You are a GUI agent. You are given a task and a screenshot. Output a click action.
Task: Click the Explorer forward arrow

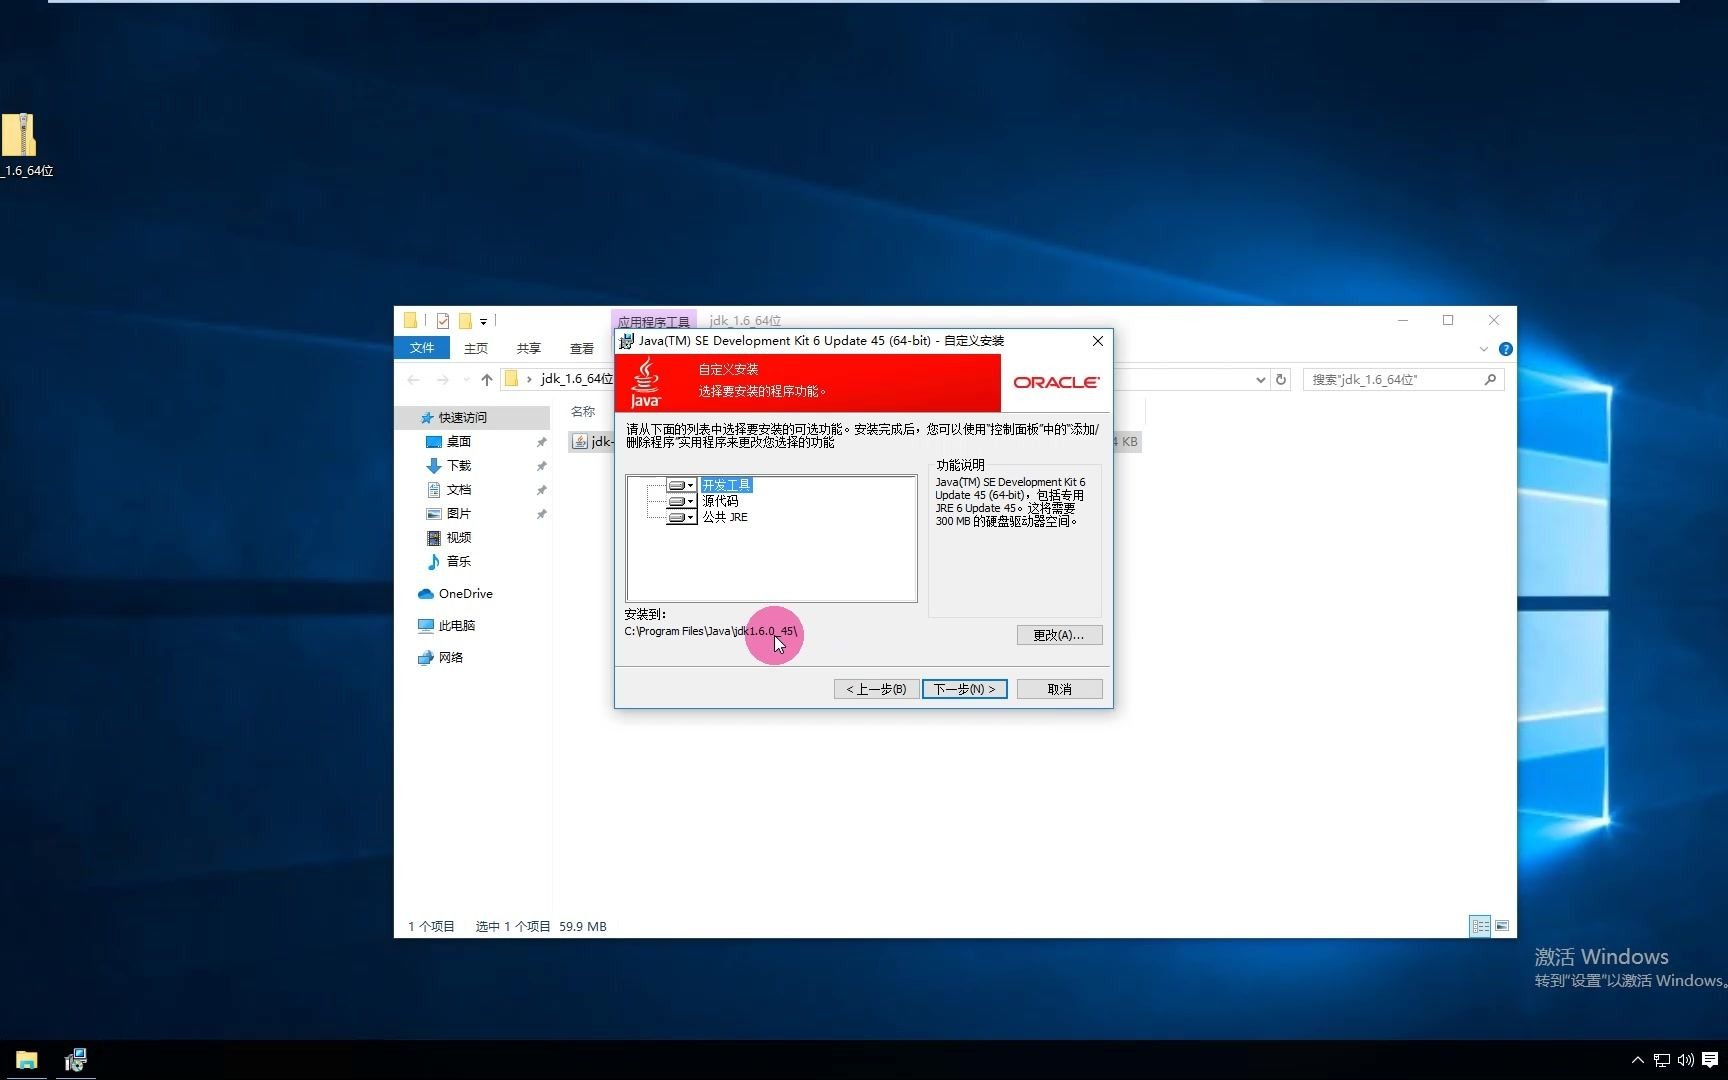pyautogui.click(x=443, y=380)
